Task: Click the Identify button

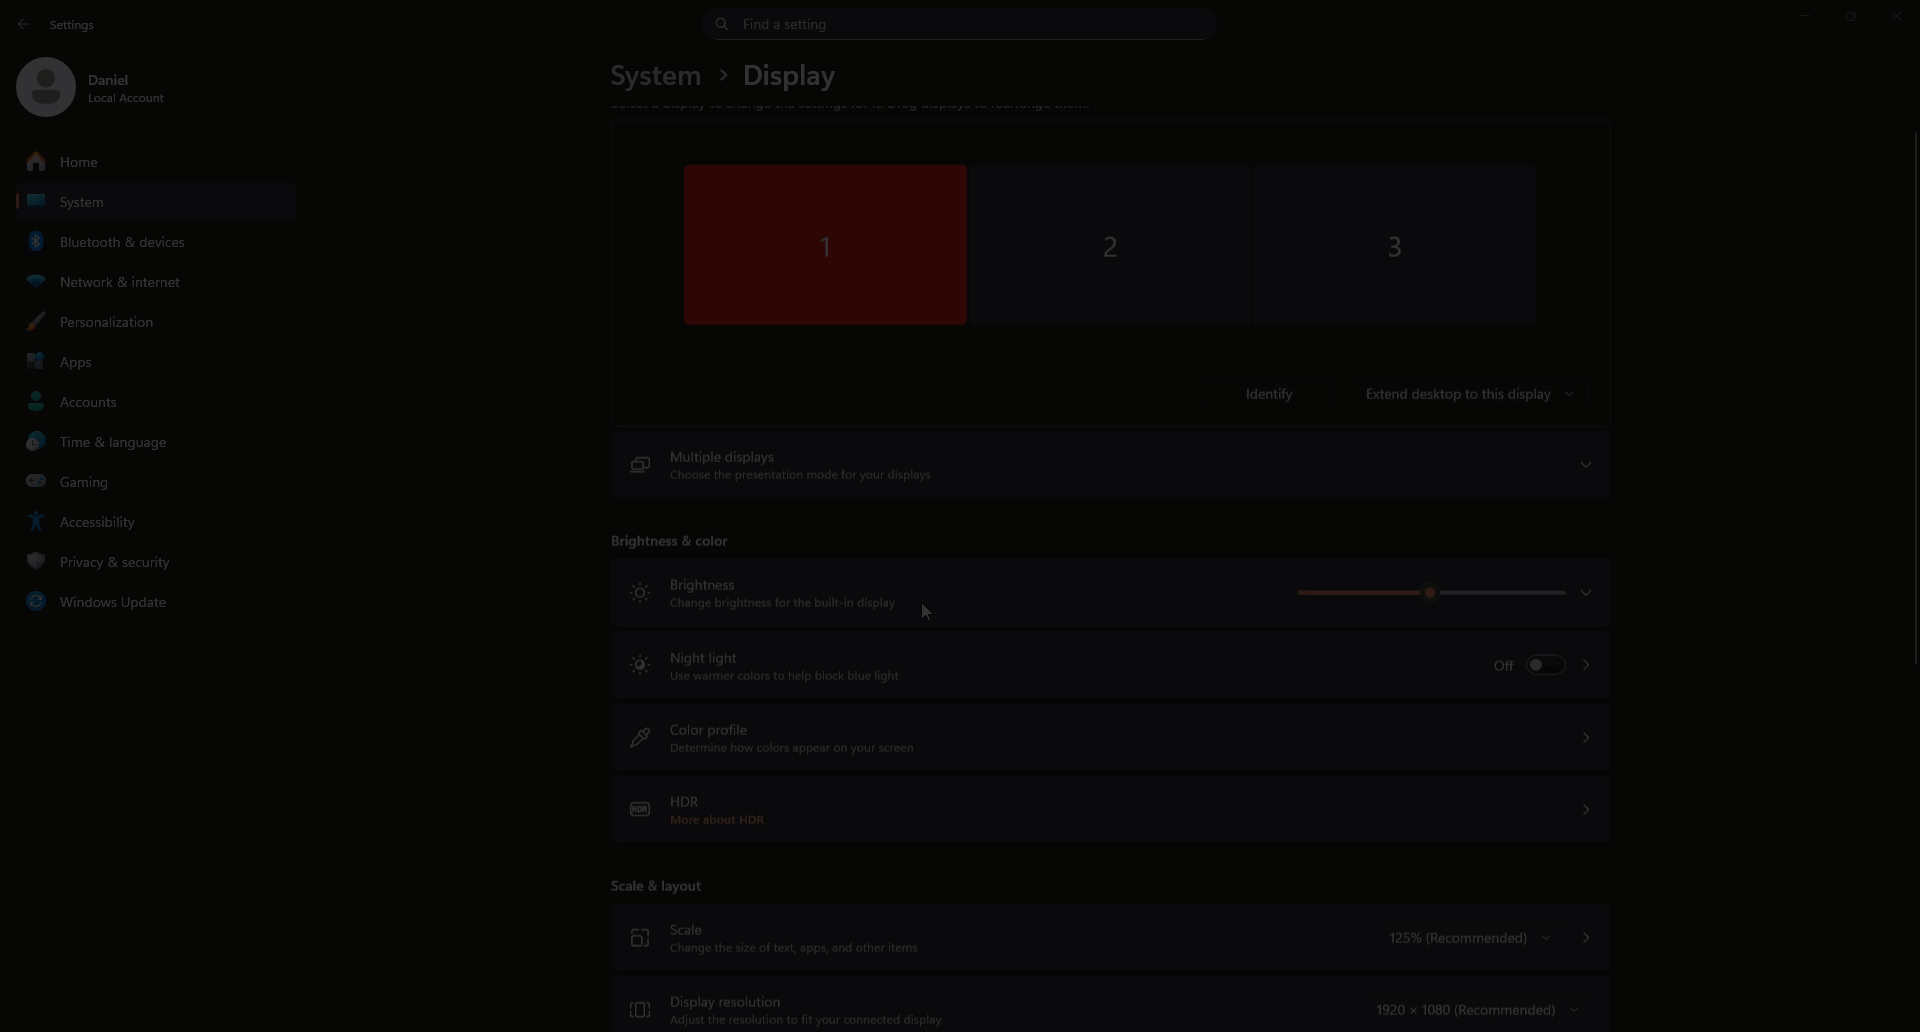Action: coord(1268,394)
